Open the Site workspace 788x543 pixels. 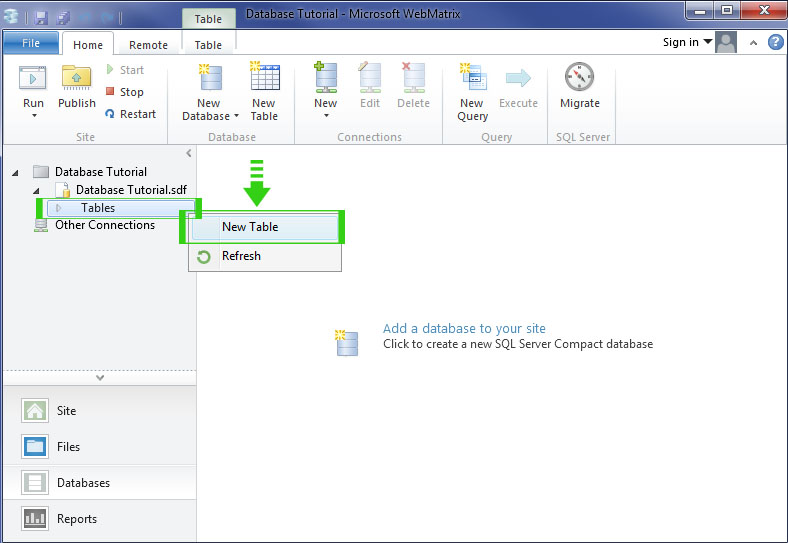(100, 411)
